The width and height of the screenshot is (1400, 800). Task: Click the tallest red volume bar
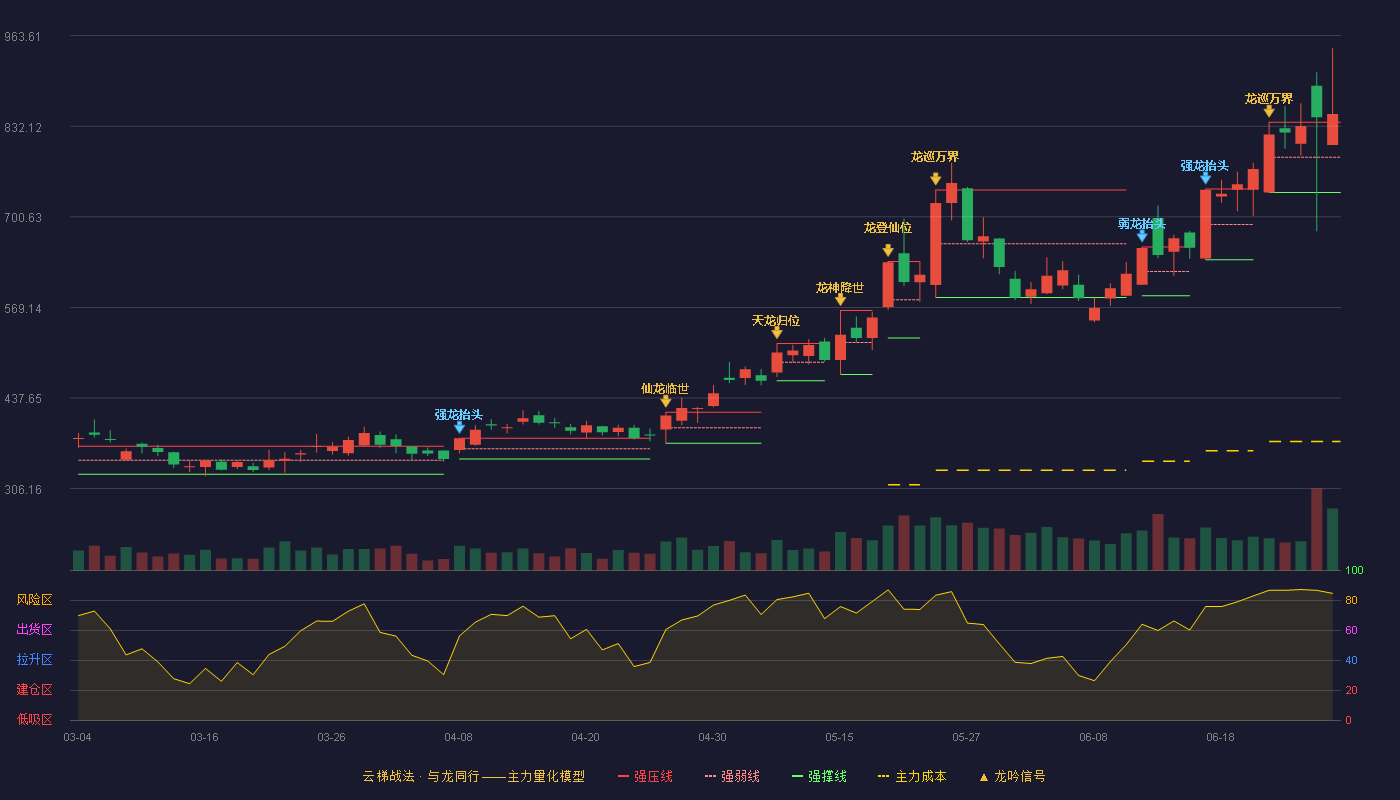pyautogui.click(x=1316, y=529)
